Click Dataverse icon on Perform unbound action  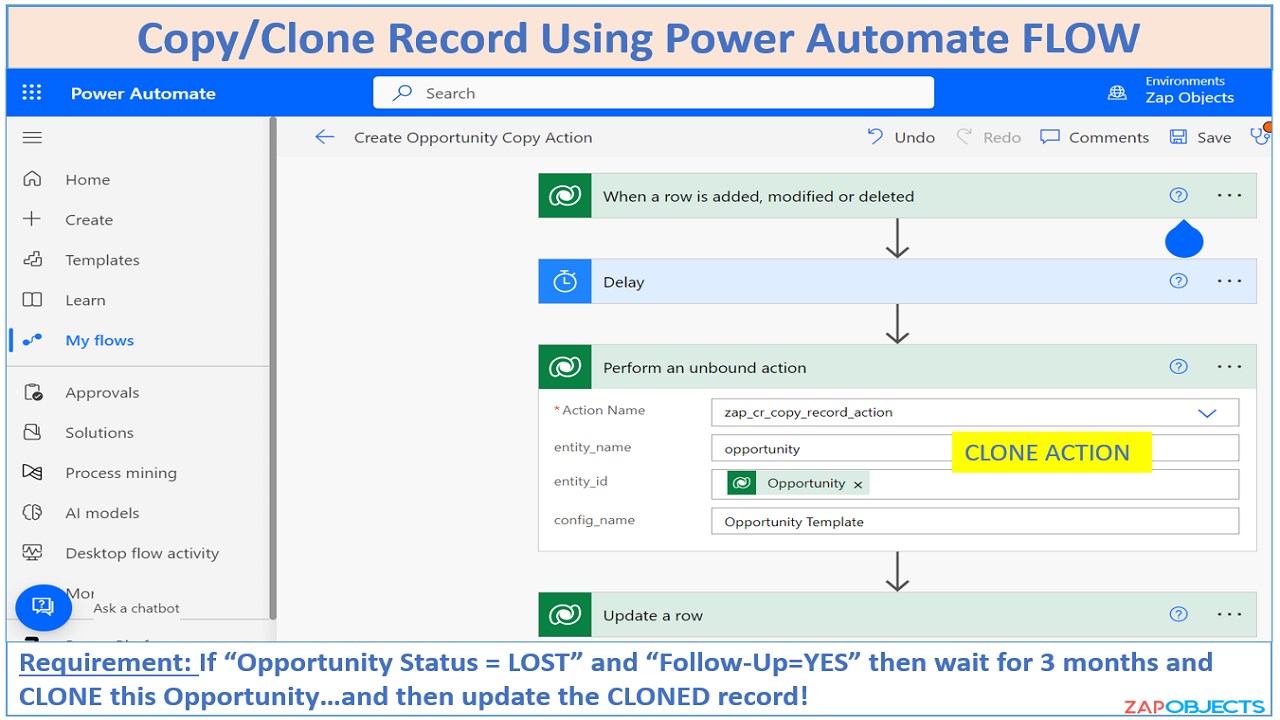565,367
